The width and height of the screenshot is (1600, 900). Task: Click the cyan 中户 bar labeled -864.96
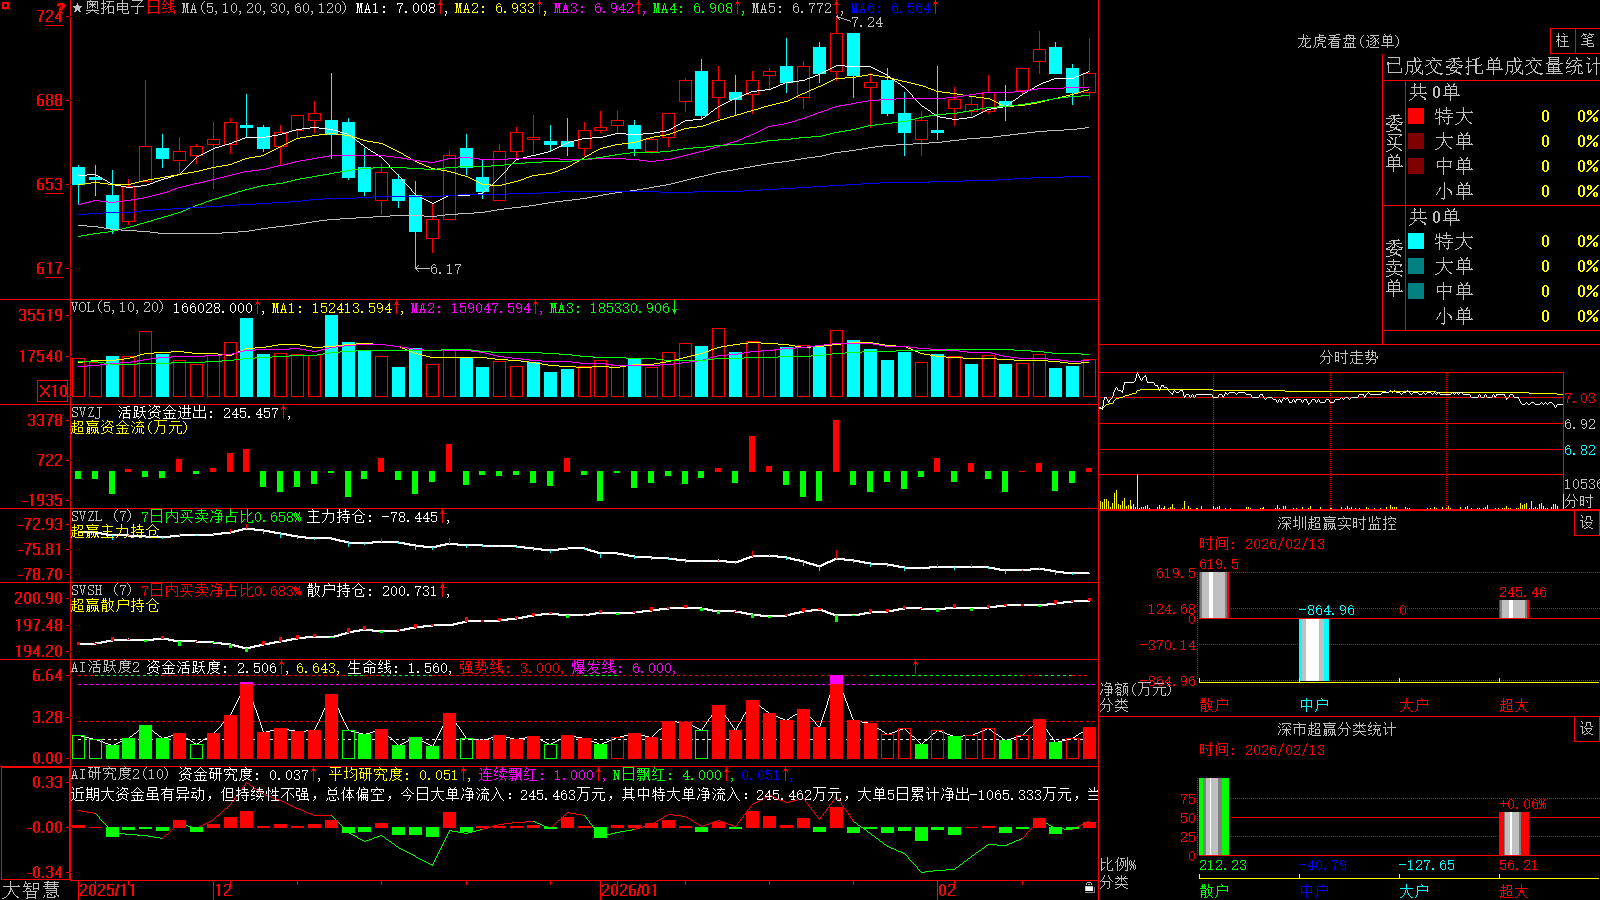pyautogui.click(x=1314, y=650)
